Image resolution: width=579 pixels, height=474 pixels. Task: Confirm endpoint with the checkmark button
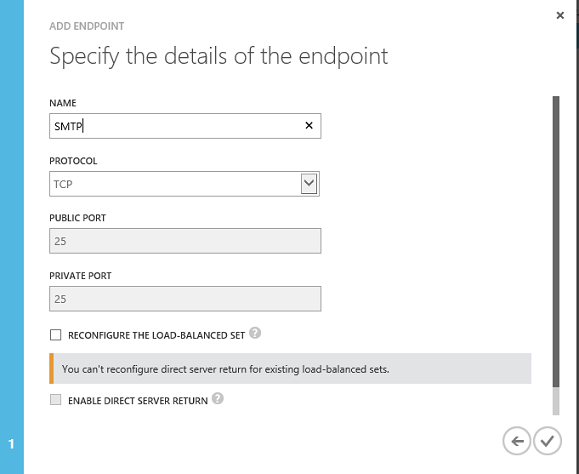pyautogui.click(x=547, y=441)
